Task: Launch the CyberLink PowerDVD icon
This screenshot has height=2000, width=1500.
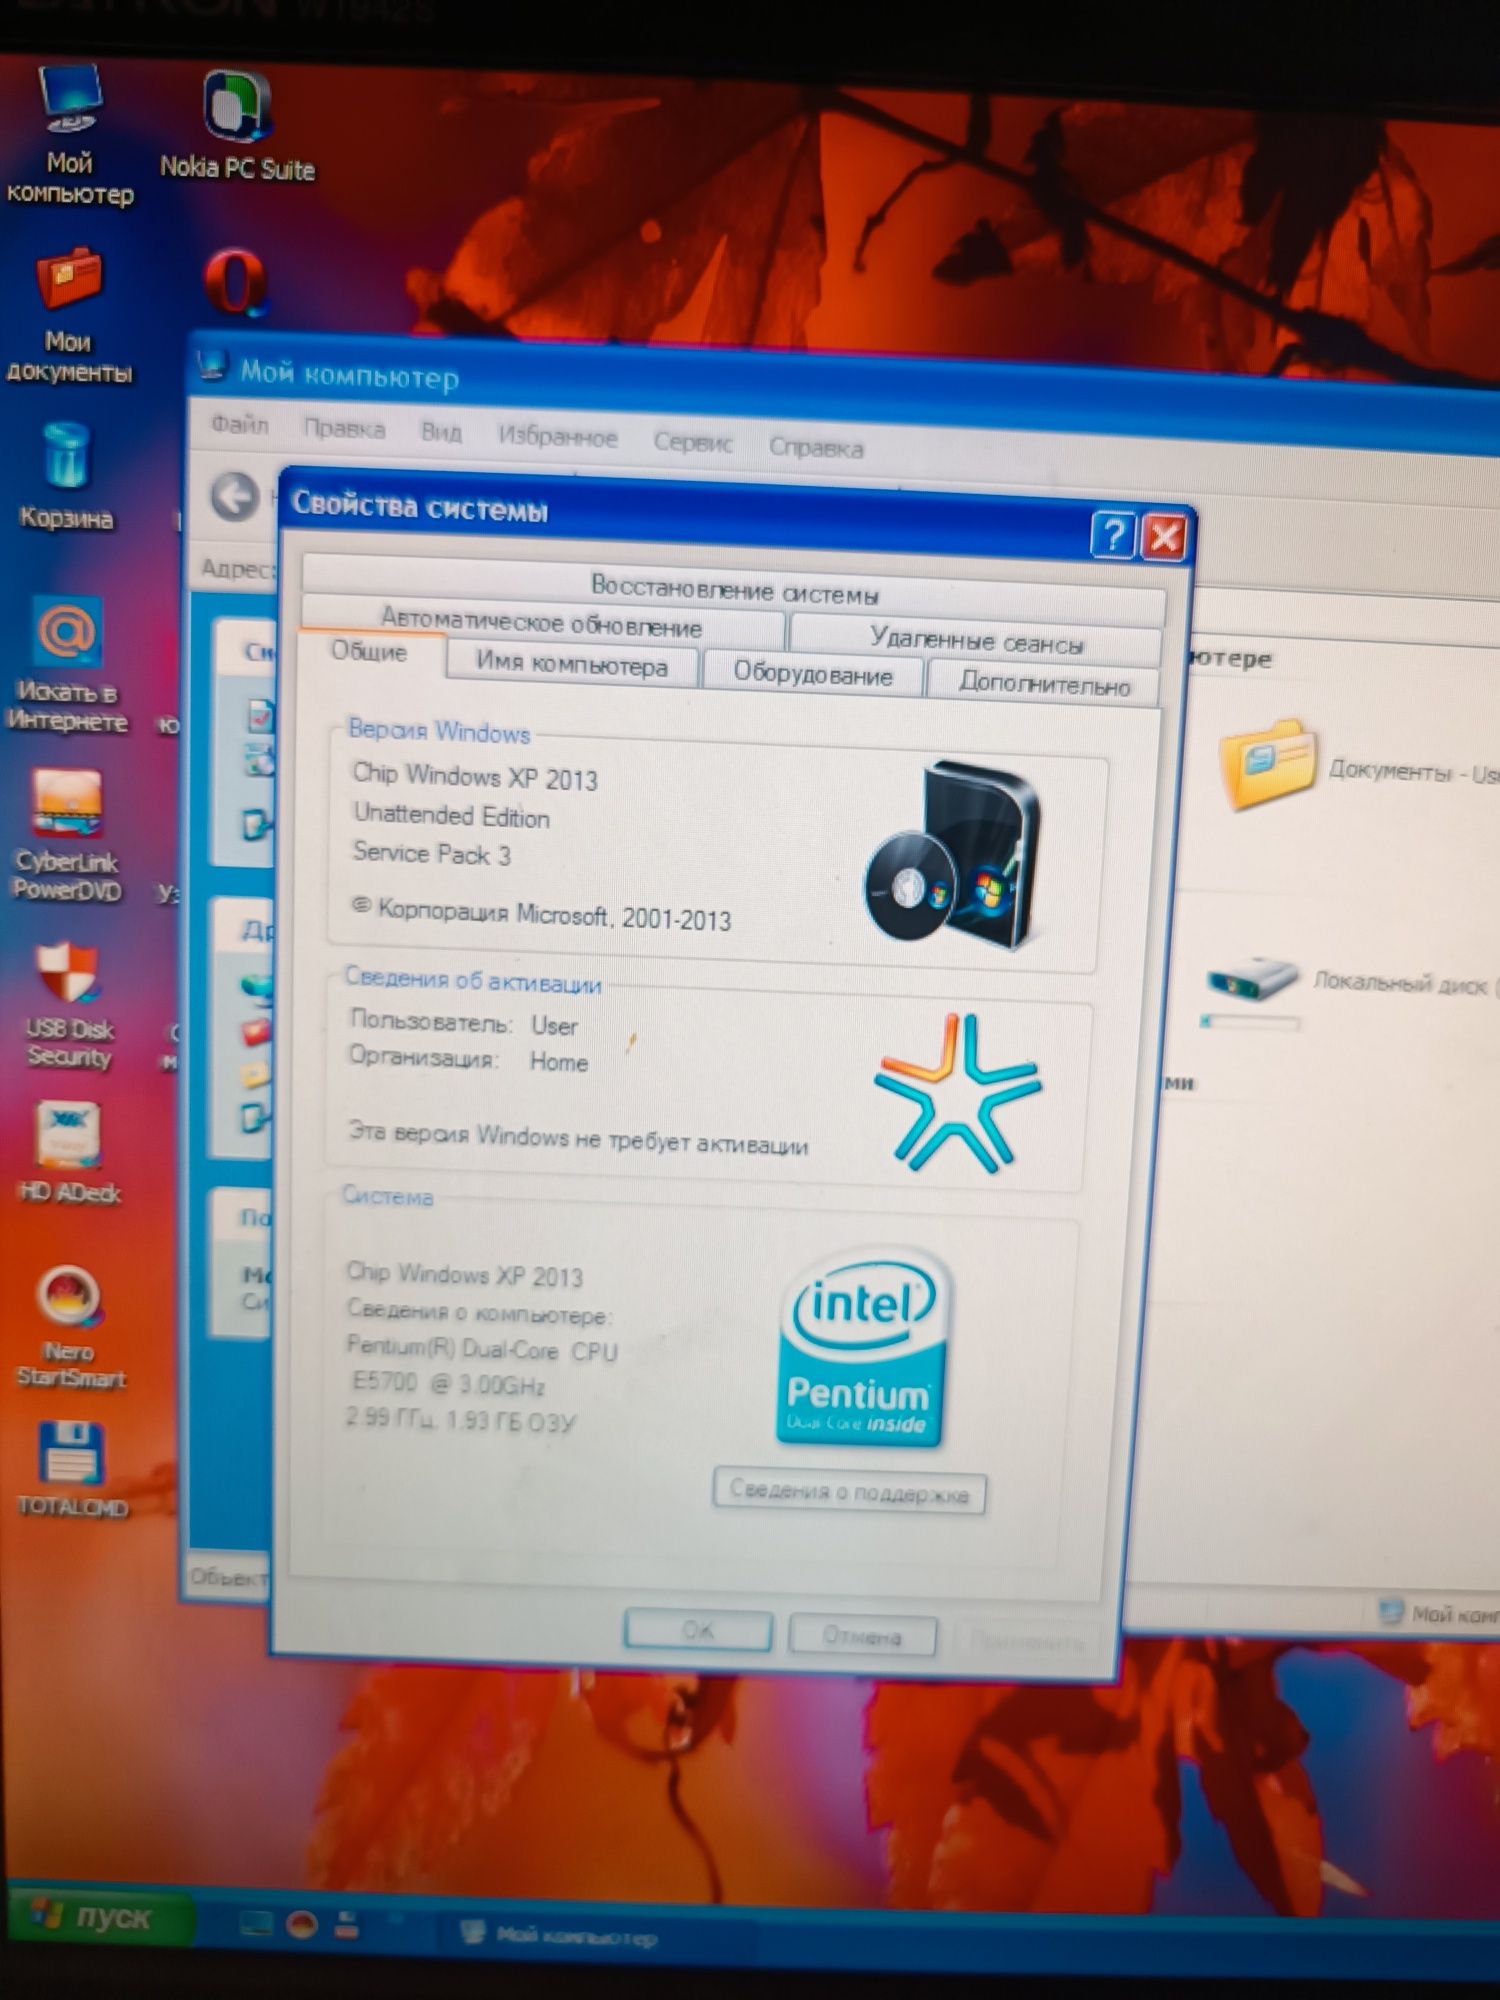Action: click(67, 836)
